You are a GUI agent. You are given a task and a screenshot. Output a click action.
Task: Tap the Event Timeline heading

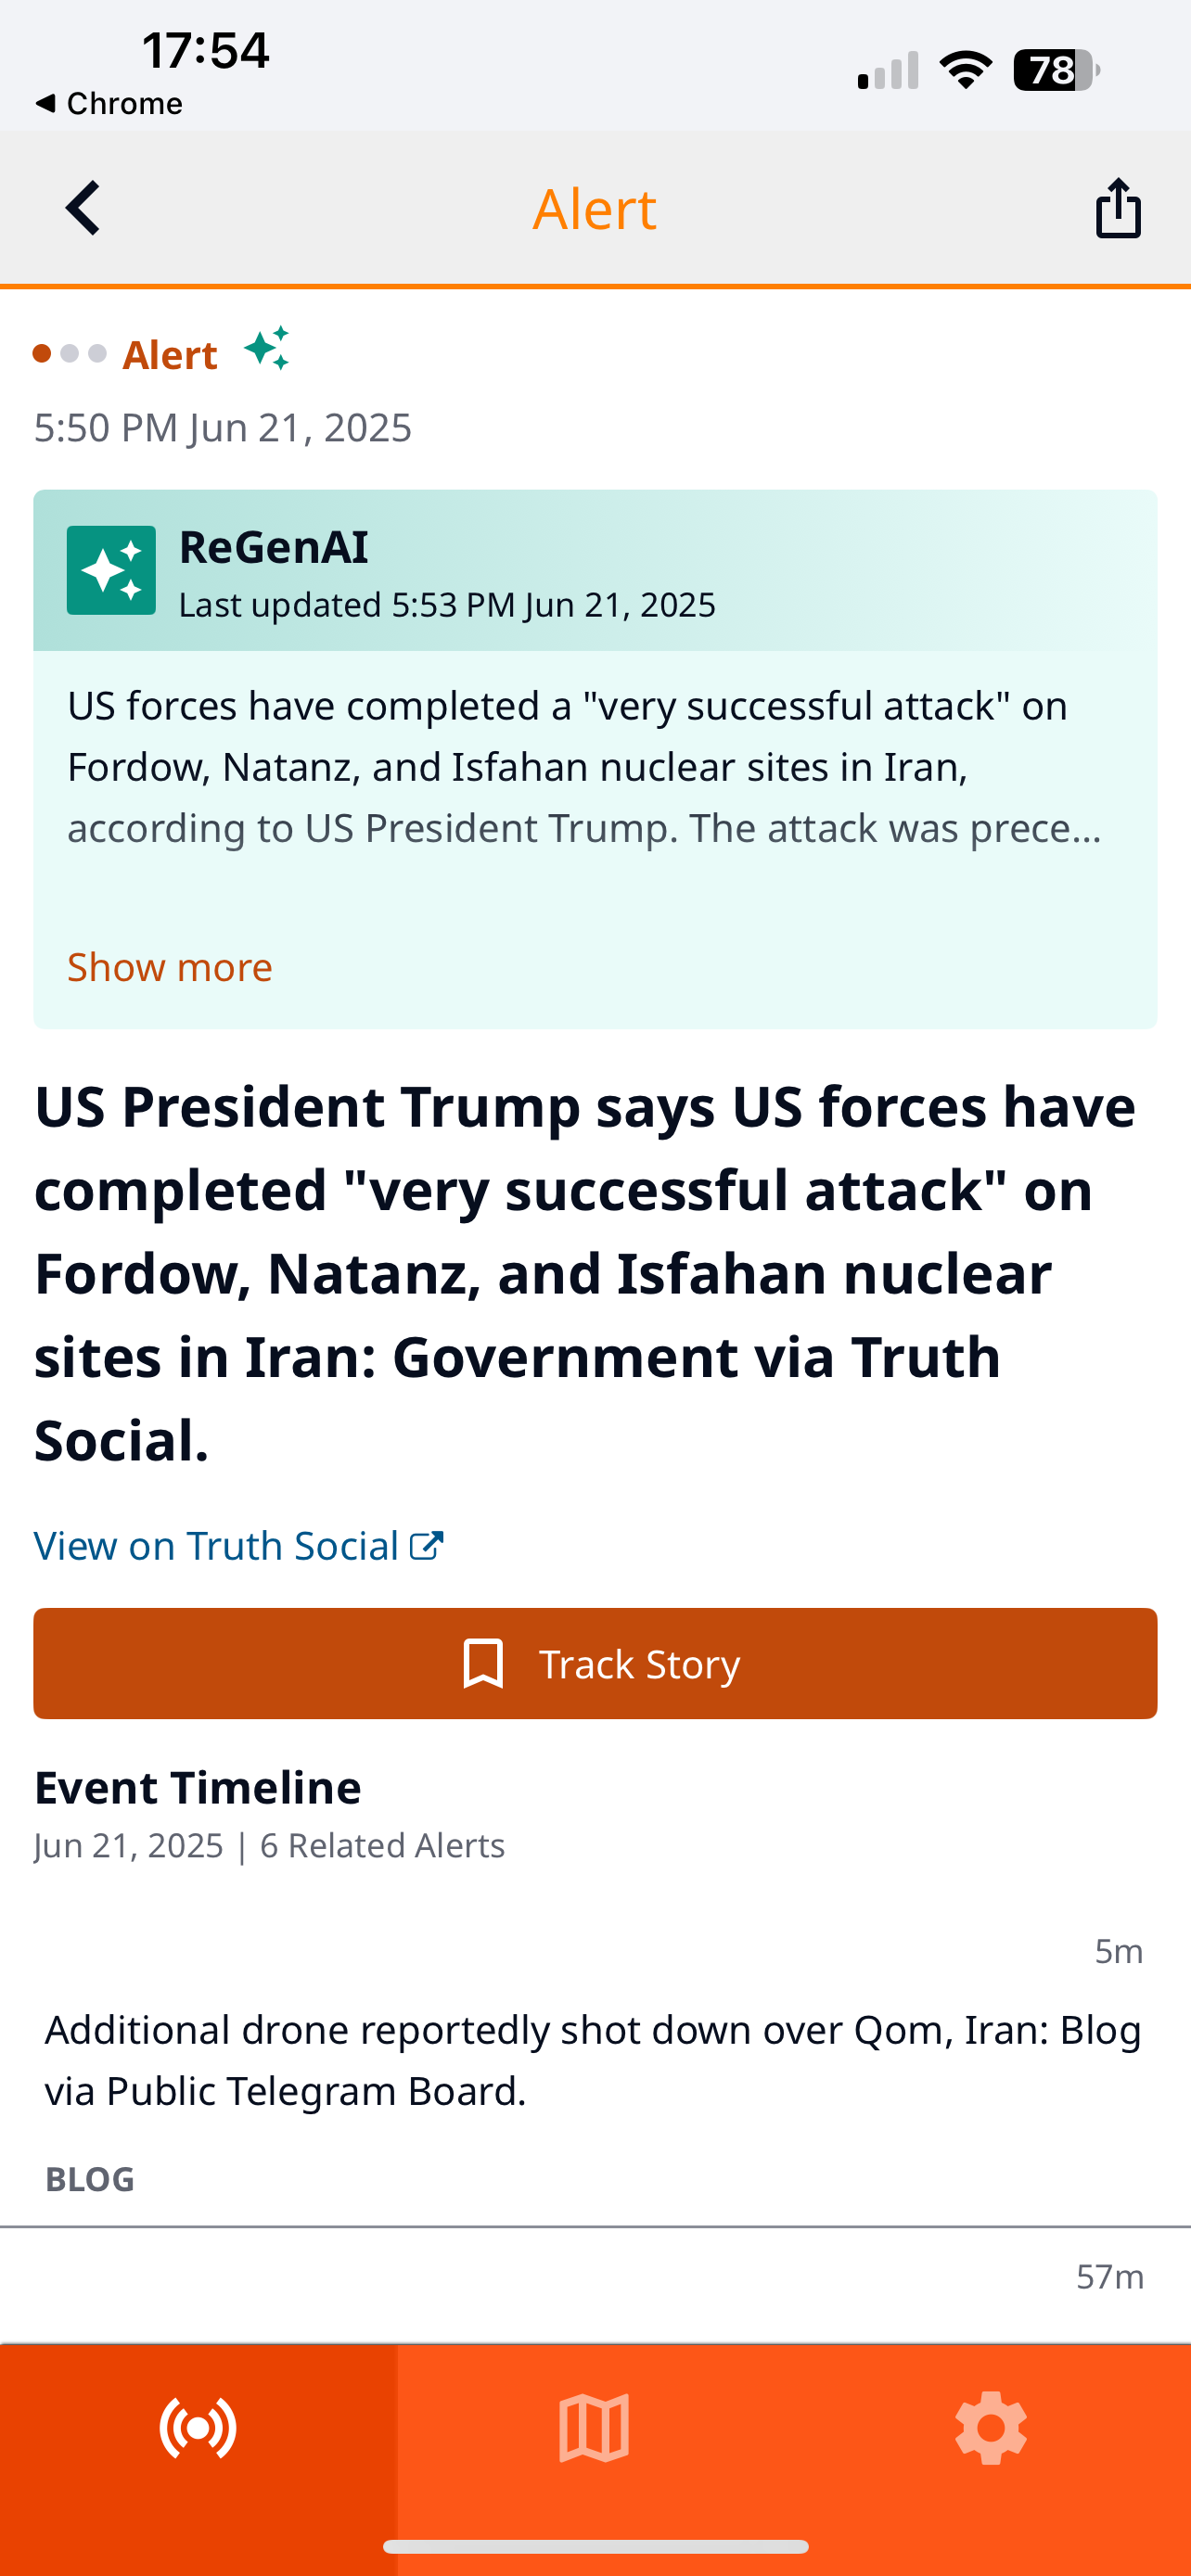(x=198, y=1787)
